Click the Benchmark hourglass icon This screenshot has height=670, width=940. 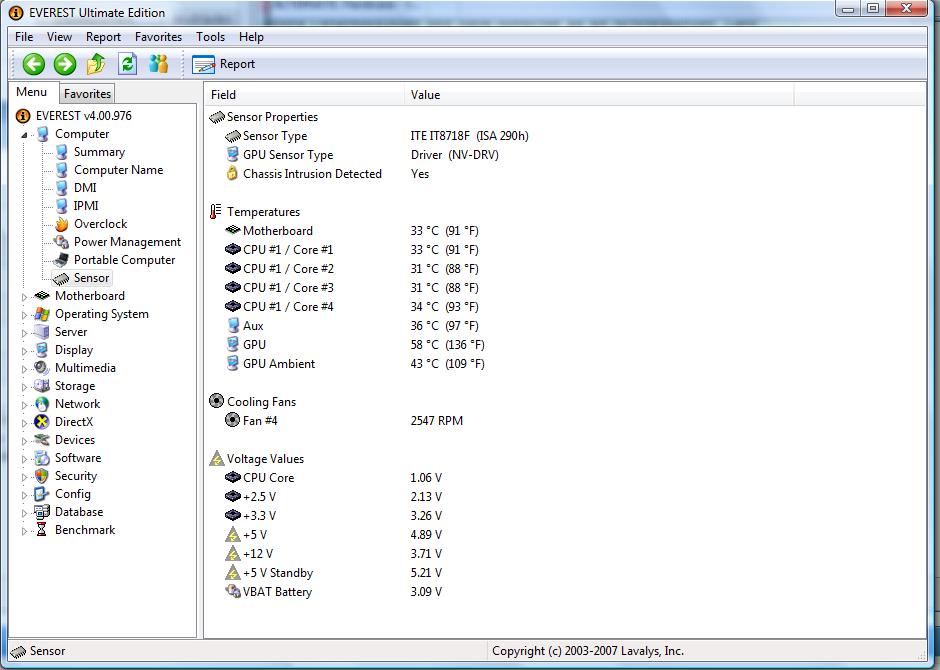(41, 530)
